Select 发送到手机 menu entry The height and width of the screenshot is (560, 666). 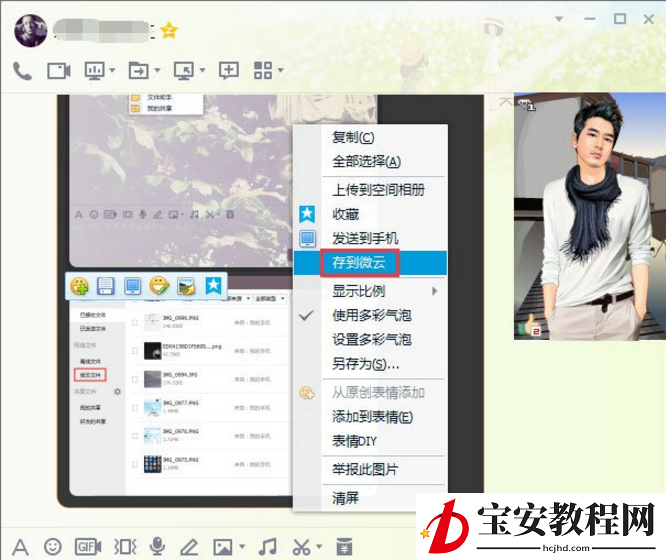pos(365,238)
